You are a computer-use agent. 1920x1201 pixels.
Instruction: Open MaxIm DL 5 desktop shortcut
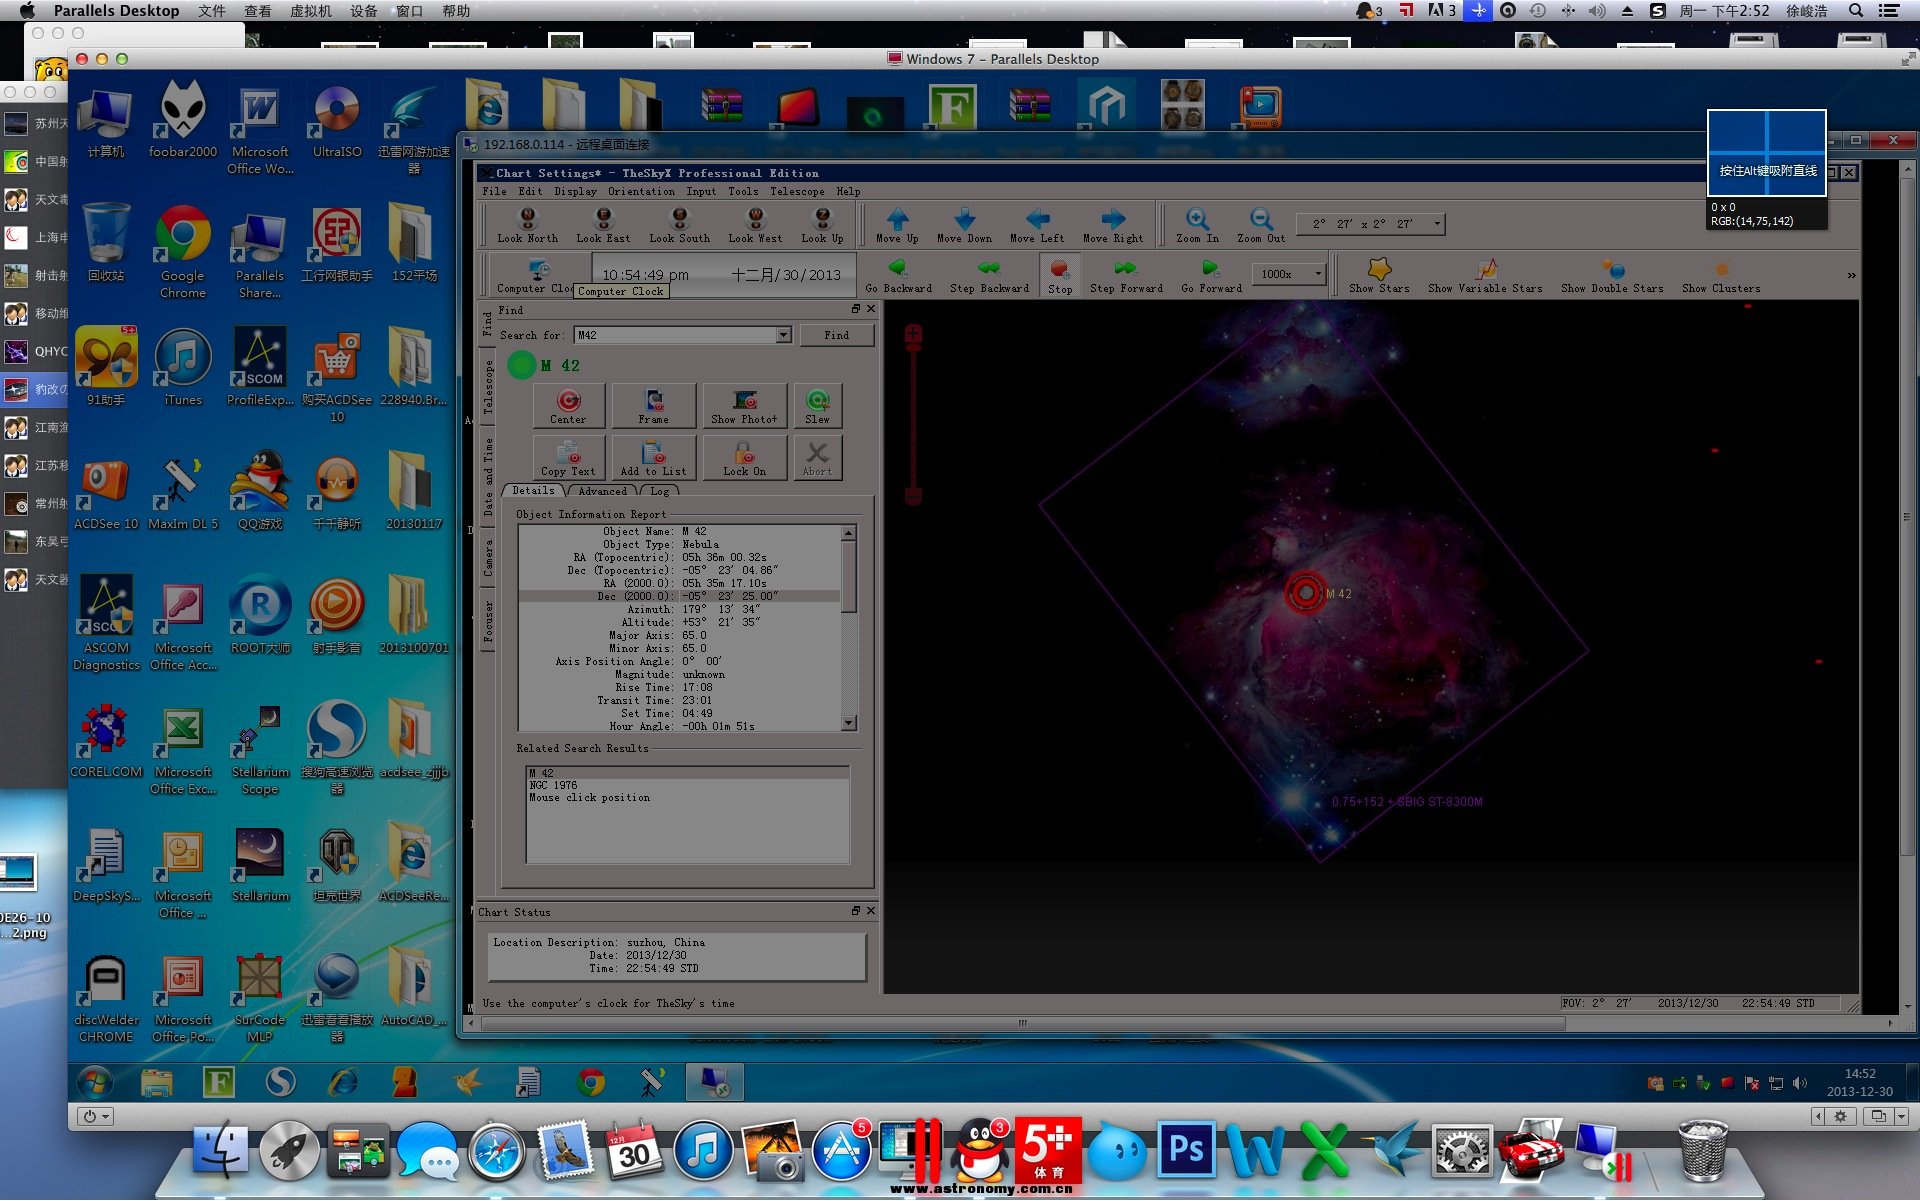(183, 493)
